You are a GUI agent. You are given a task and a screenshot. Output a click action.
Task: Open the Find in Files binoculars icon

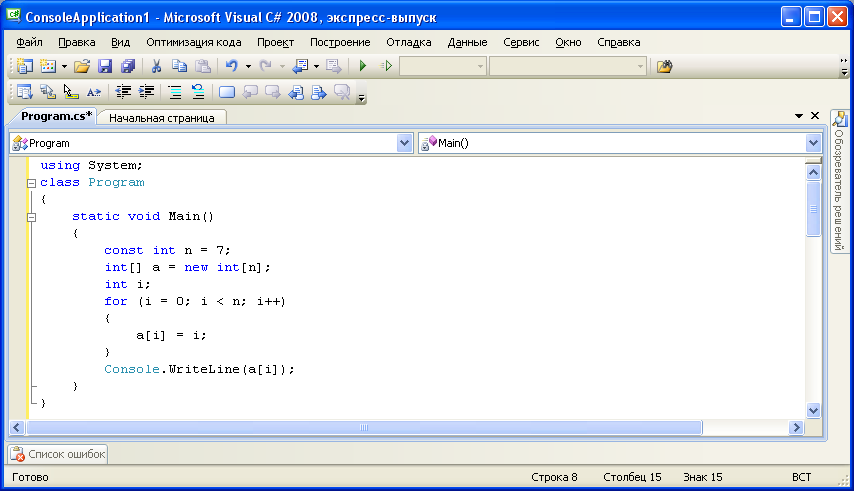point(664,66)
